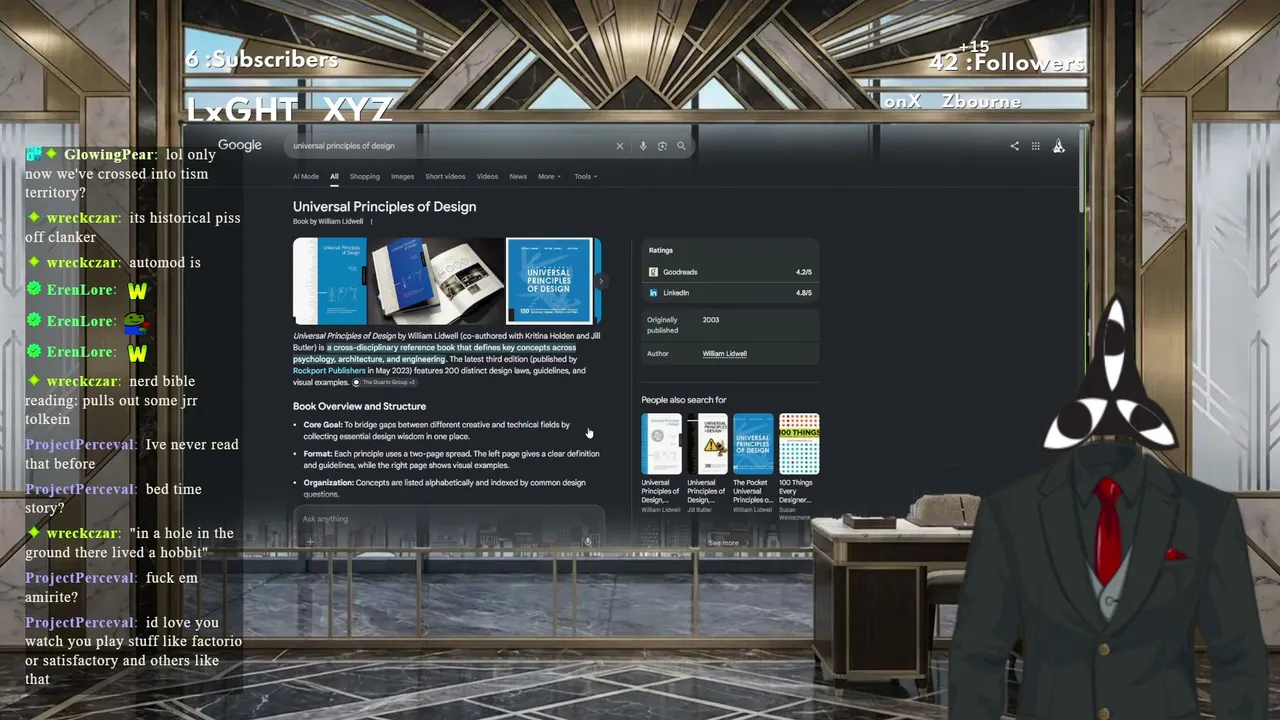Expand 'See more' under People also search for
The width and height of the screenshot is (1280, 720).
pyautogui.click(x=728, y=543)
